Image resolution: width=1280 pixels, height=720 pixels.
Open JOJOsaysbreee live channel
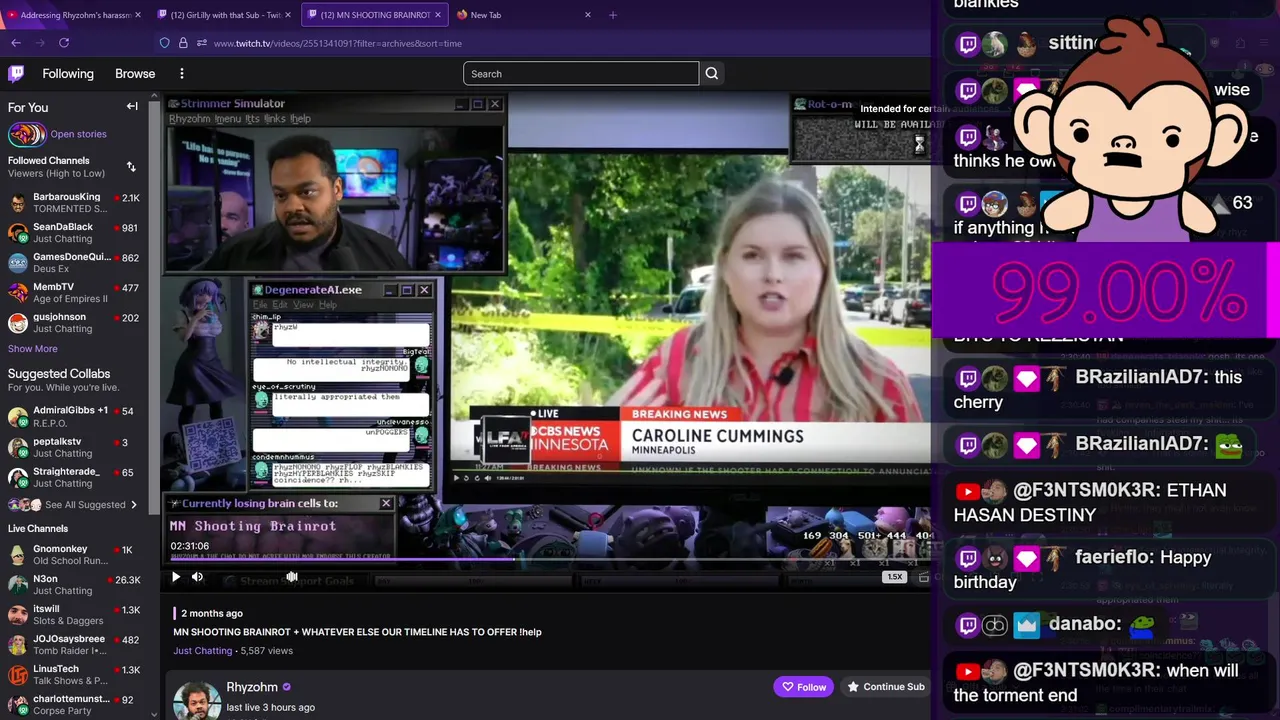[76, 645]
